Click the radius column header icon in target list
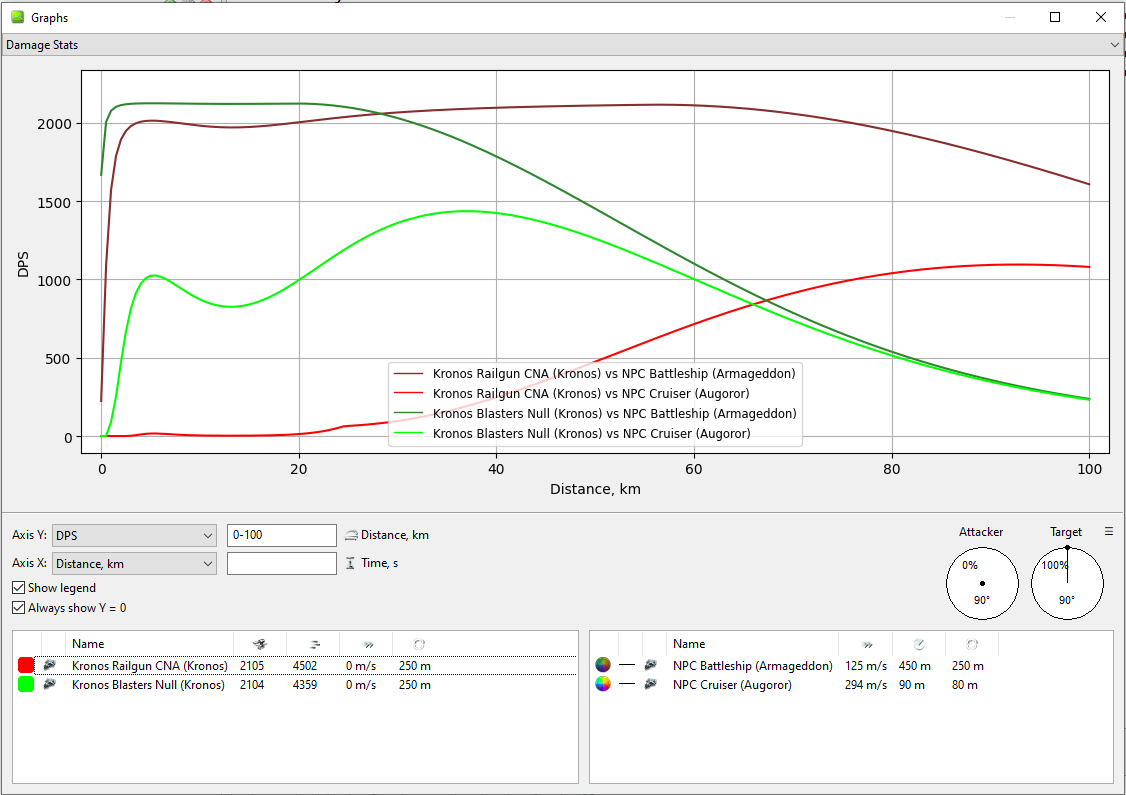Screen dimensions: 1126x795 coord(972,644)
